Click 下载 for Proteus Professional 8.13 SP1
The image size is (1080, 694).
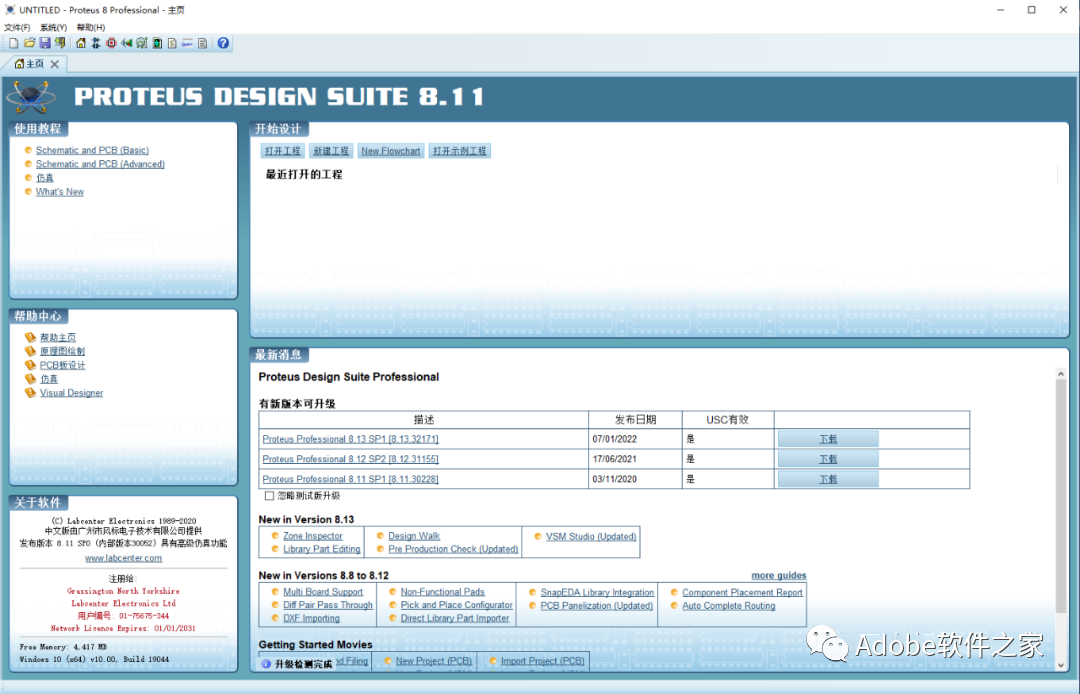pos(827,438)
